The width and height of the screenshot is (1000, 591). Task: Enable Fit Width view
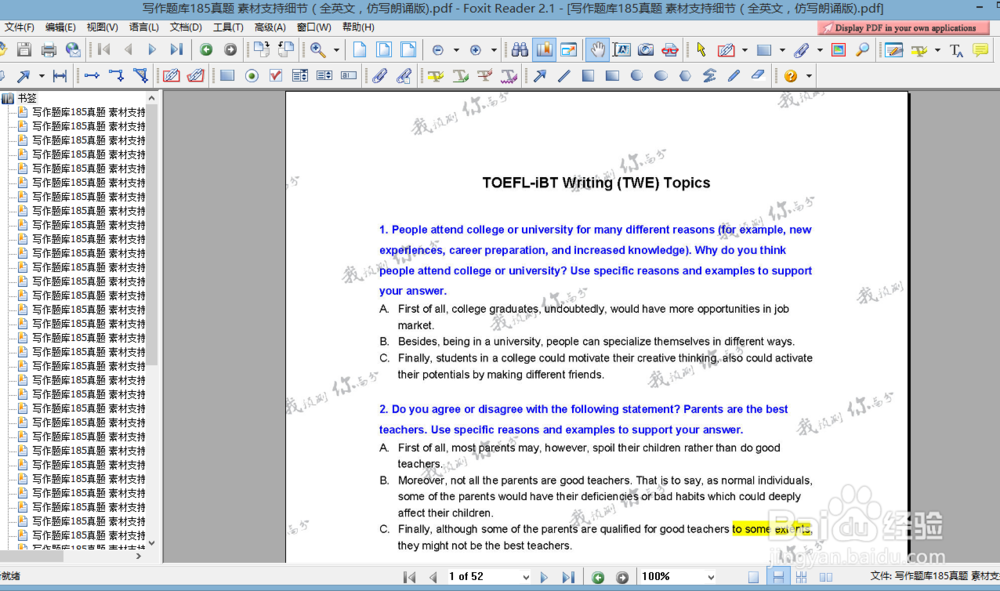click(408, 50)
